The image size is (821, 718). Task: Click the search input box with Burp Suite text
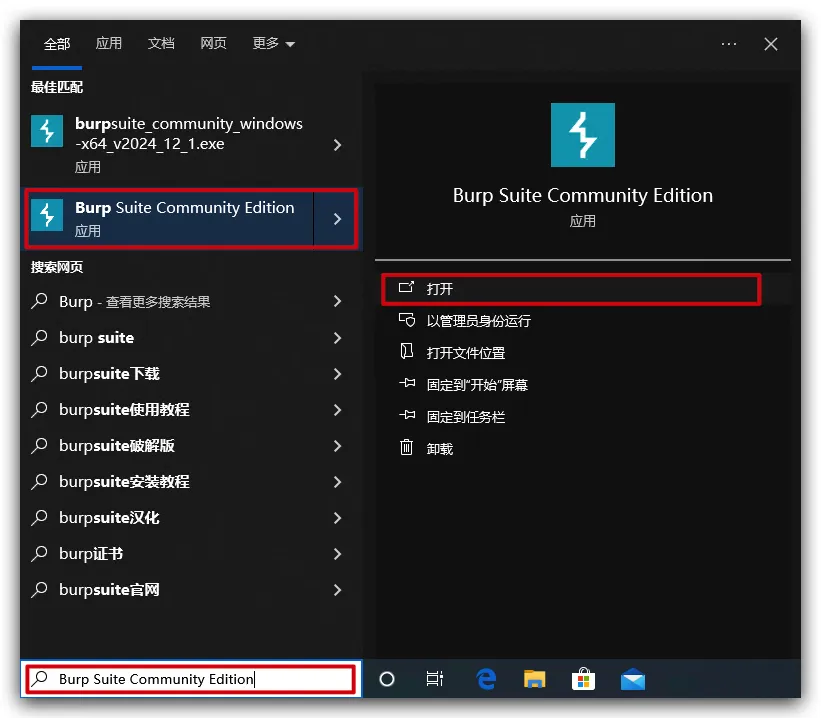coord(190,679)
